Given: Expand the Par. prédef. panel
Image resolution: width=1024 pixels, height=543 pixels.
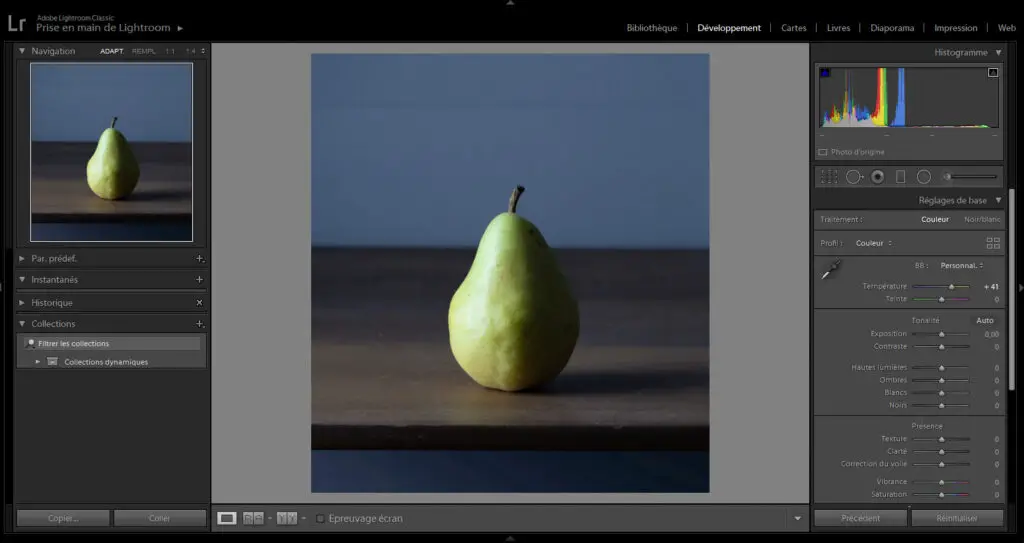Looking at the screenshot, I should [x=23, y=258].
